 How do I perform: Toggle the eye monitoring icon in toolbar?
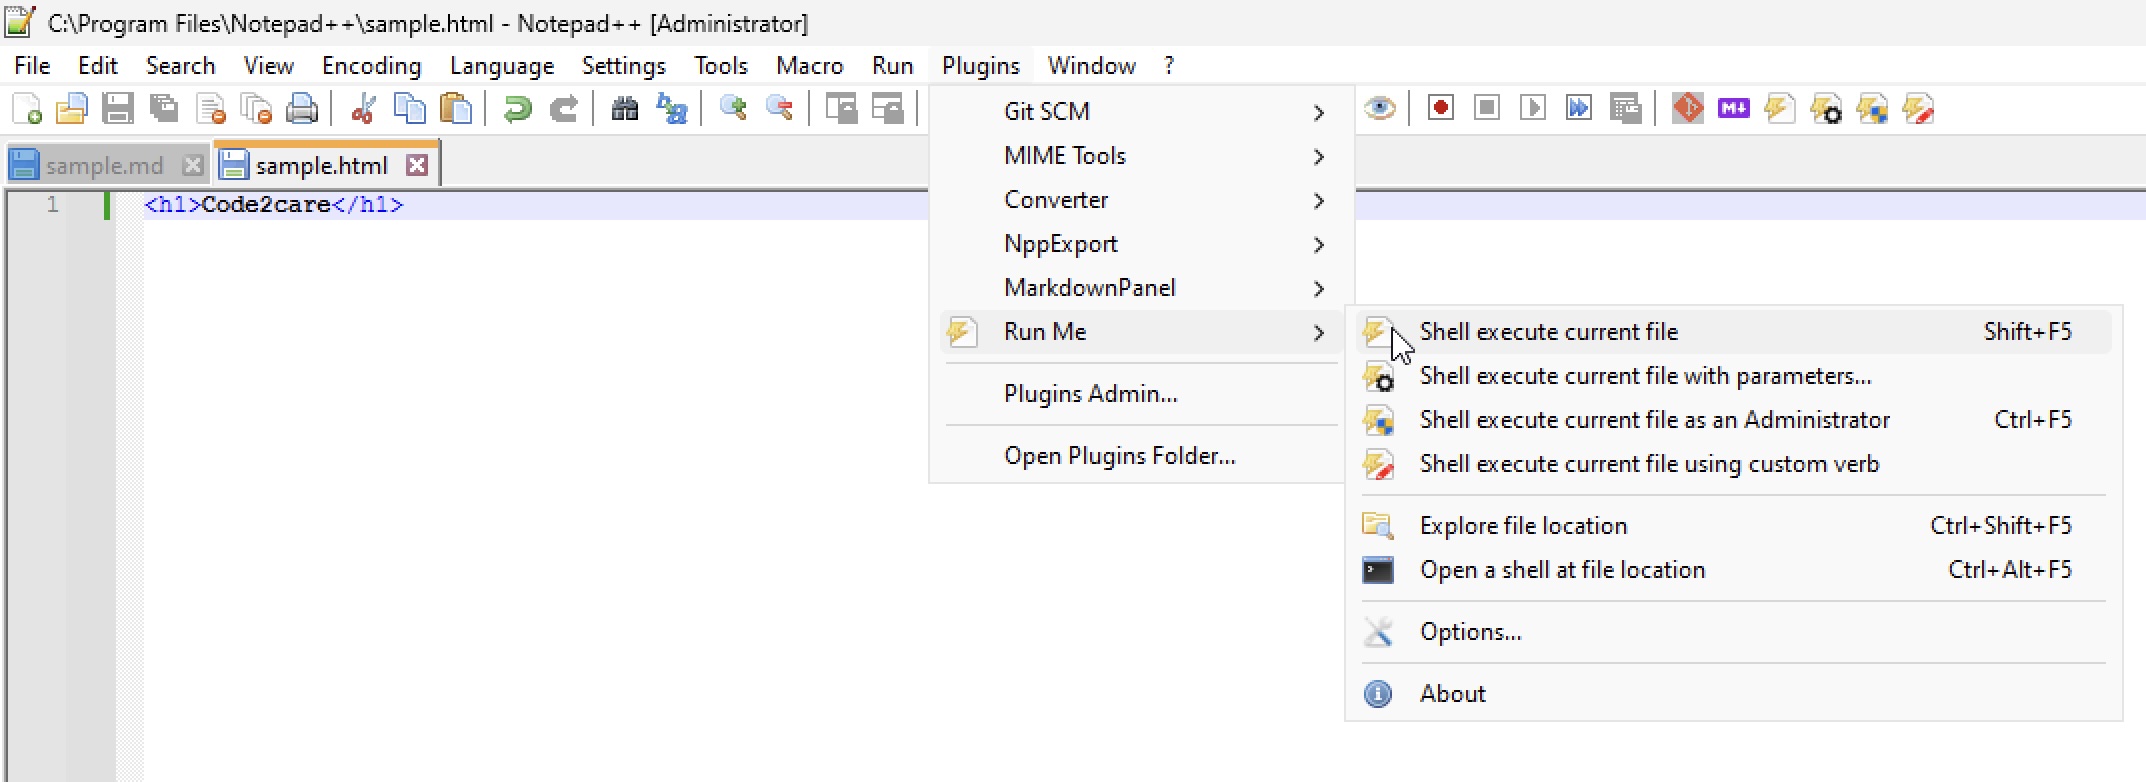click(1380, 108)
